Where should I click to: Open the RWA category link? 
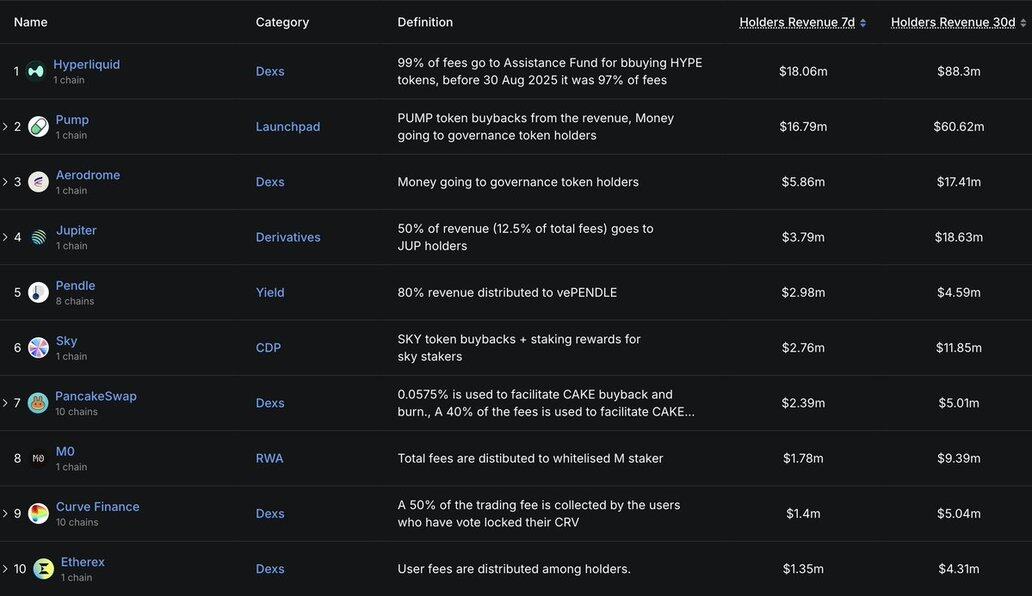pyautogui.click(x=269, y=458)
